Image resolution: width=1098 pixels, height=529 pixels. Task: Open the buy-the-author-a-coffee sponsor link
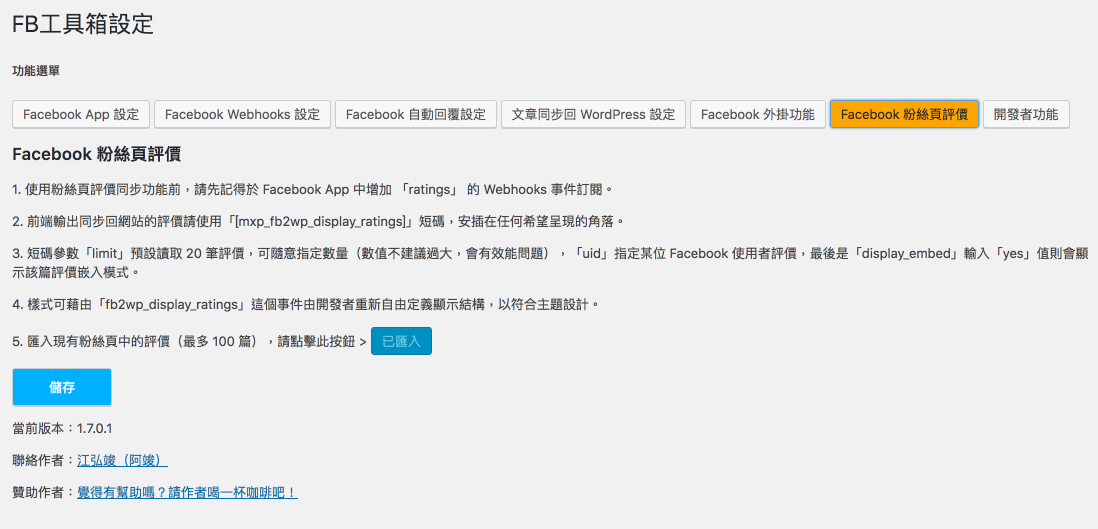[187, 493]
